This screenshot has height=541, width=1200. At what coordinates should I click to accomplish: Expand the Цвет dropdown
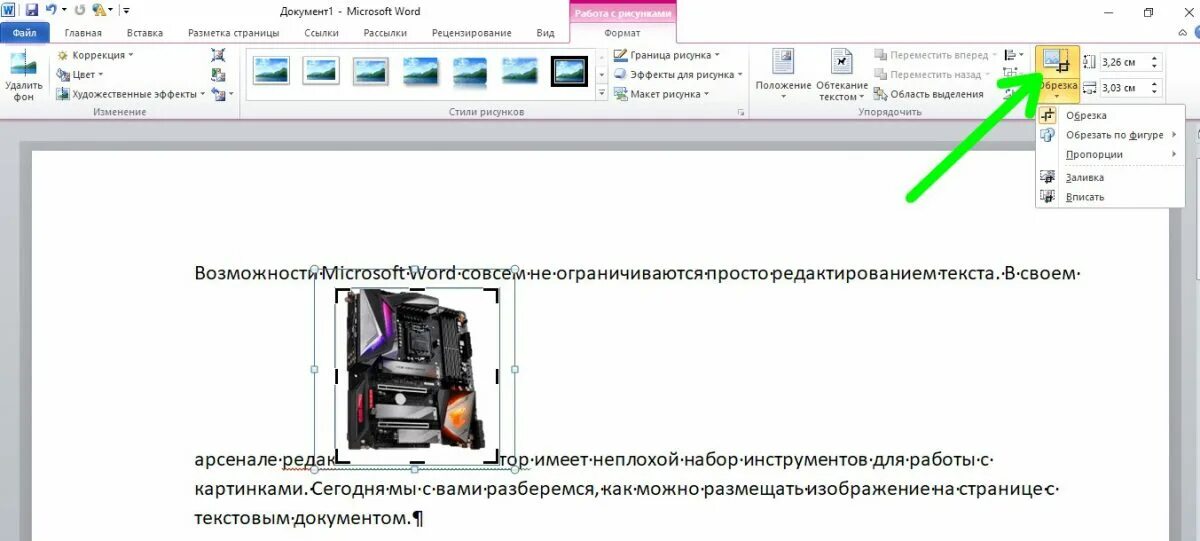(80, 74)
